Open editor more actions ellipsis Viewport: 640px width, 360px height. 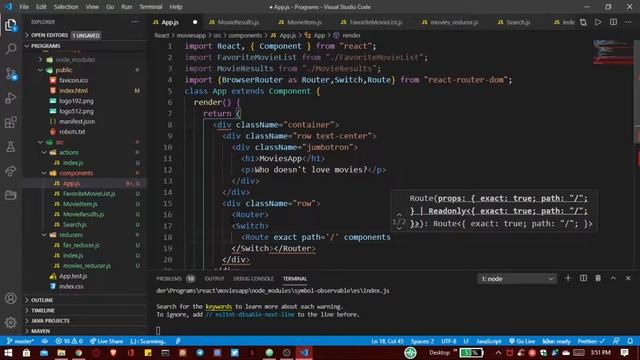pos(628,22)
